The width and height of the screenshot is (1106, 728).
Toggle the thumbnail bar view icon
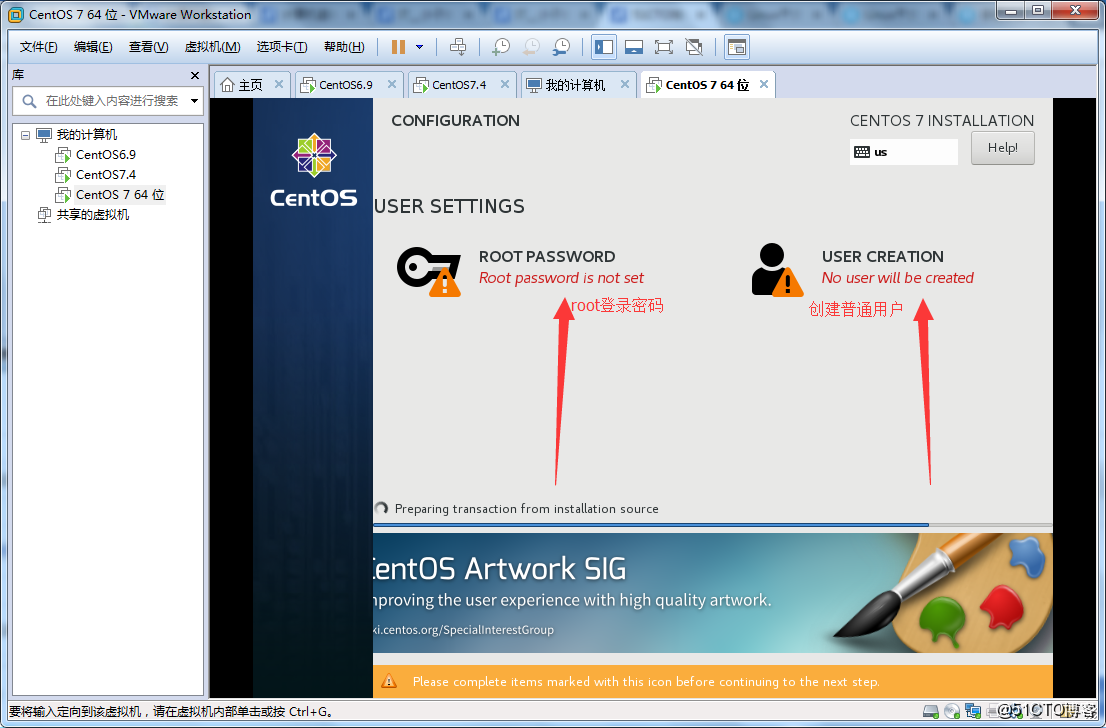point(633,47)
